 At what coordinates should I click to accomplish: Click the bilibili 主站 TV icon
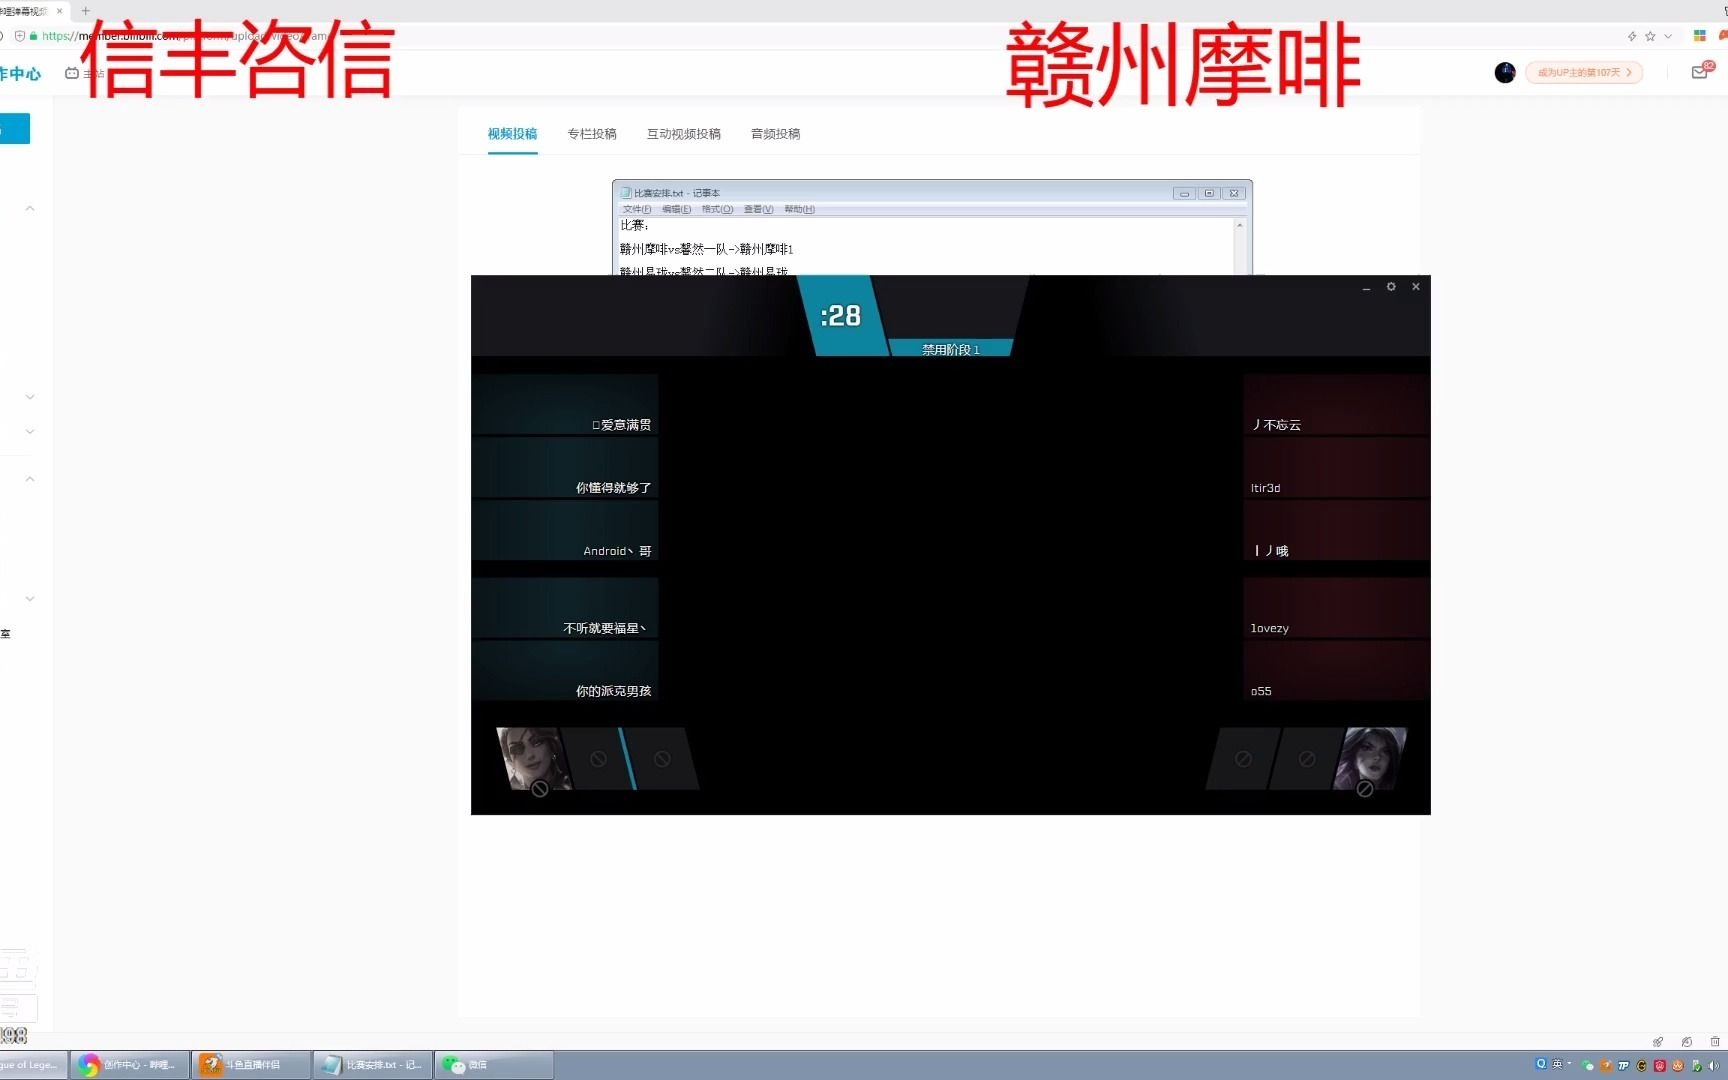point(72,73)
